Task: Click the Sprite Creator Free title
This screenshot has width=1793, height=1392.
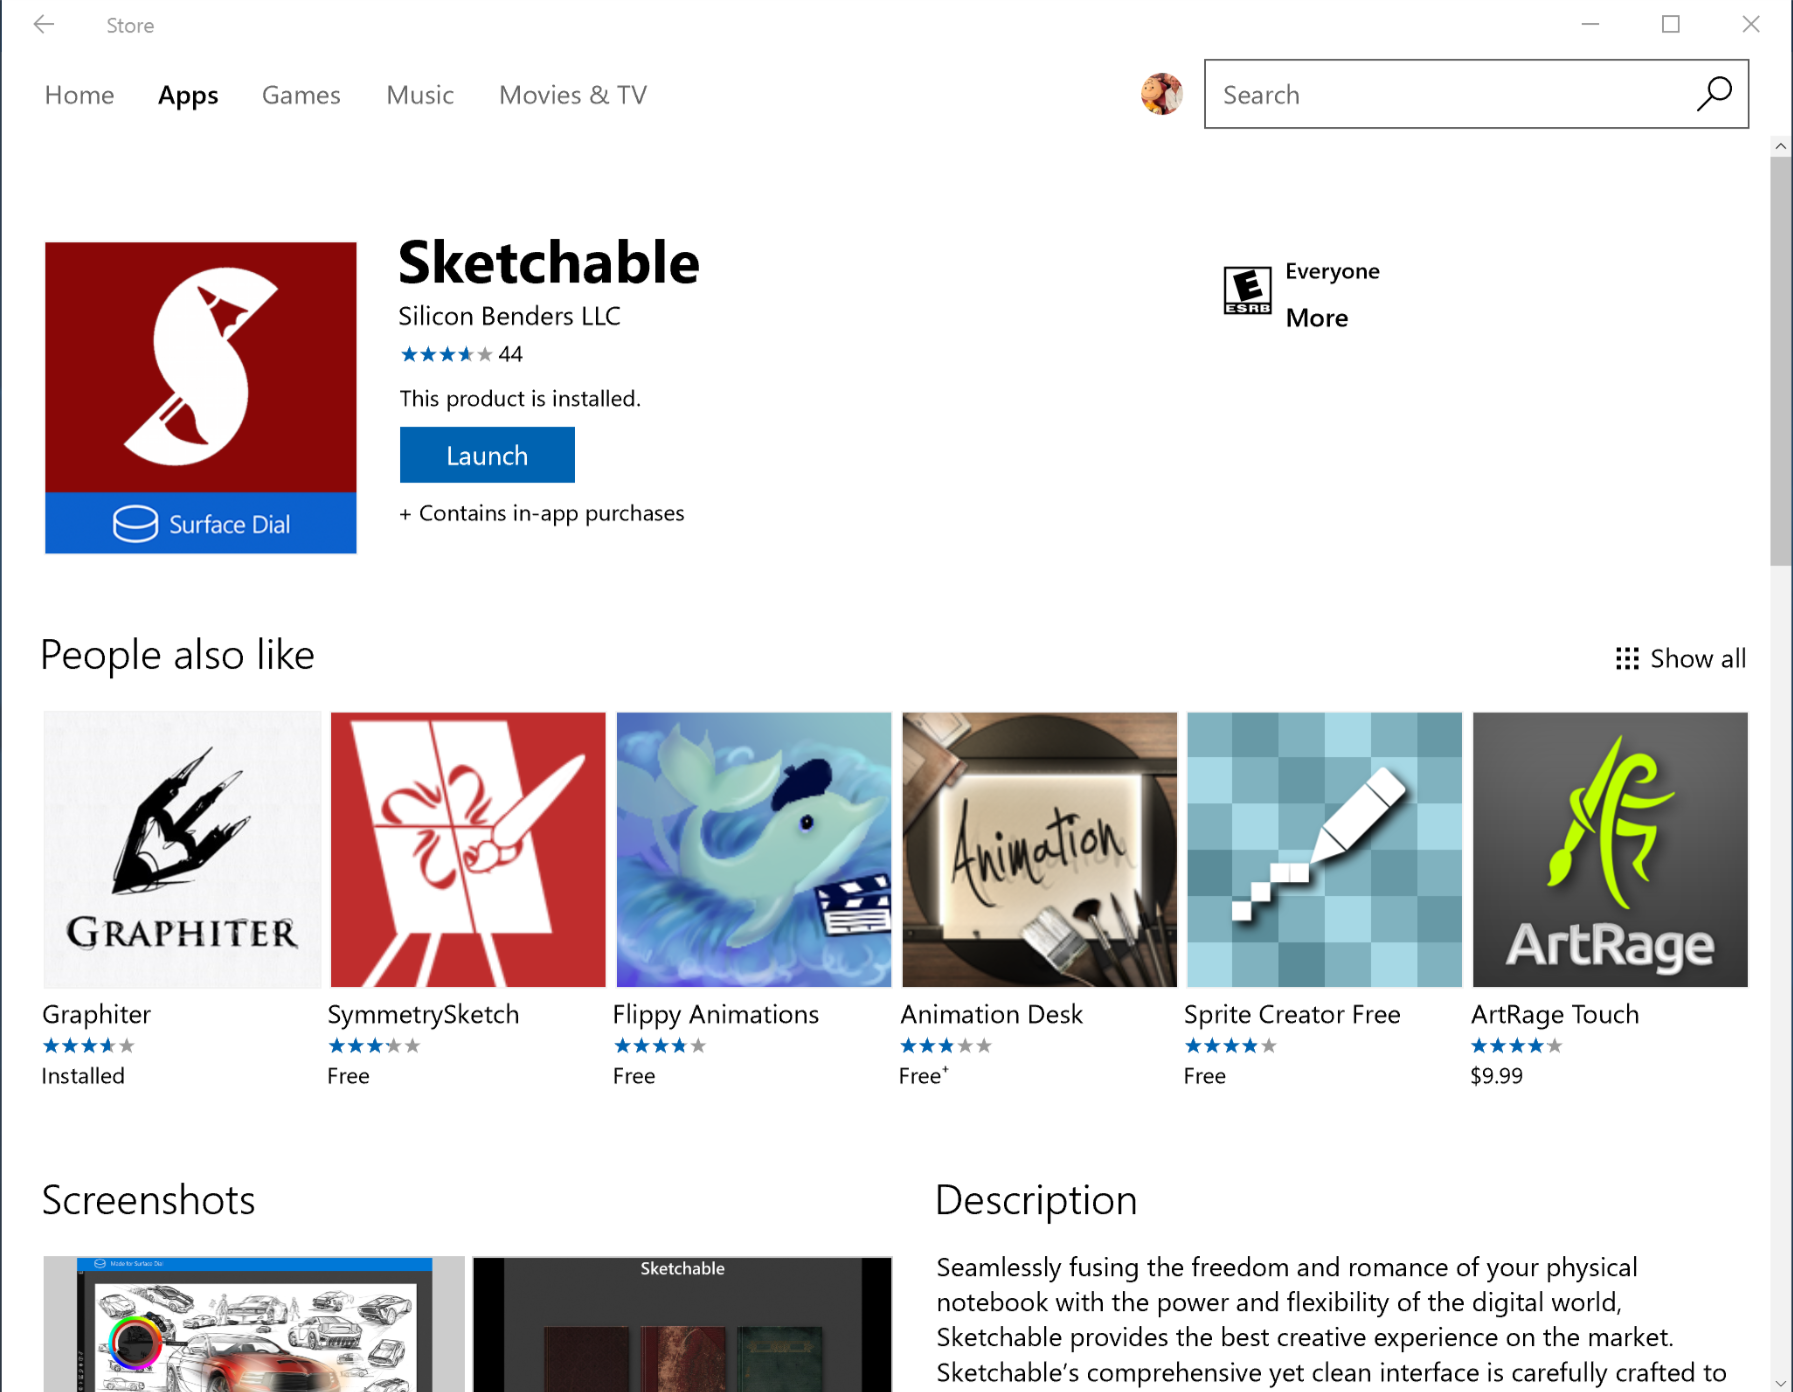Action: point(1292,1014)
